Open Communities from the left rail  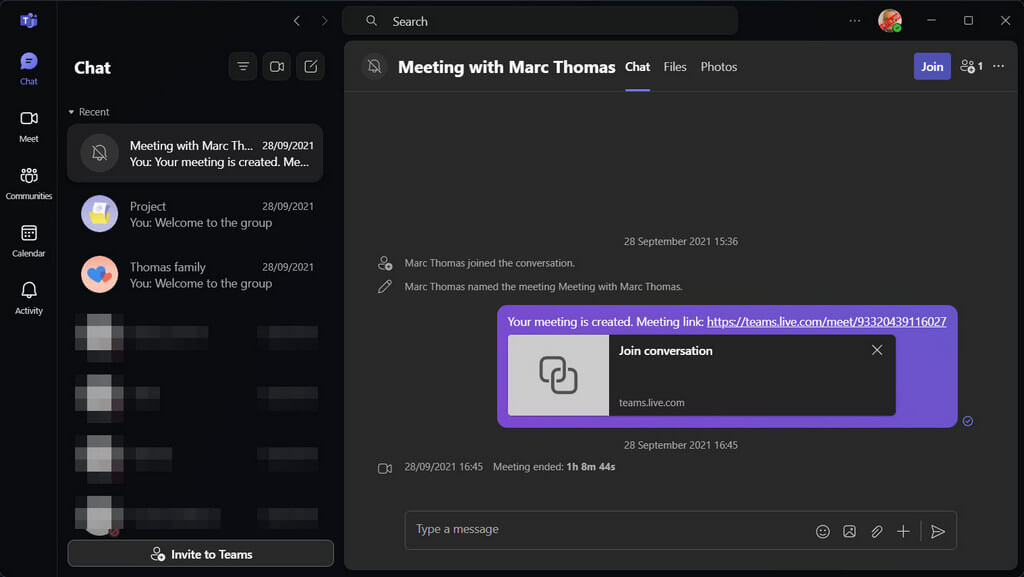click(x=29, y=183)
